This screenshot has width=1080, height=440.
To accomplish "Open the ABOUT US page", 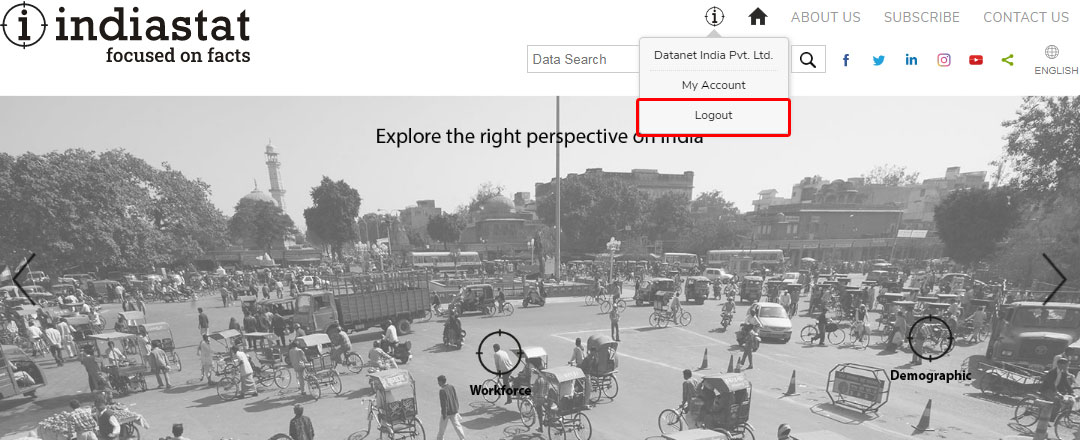I will pyautogui.click(x=825, y=17).
